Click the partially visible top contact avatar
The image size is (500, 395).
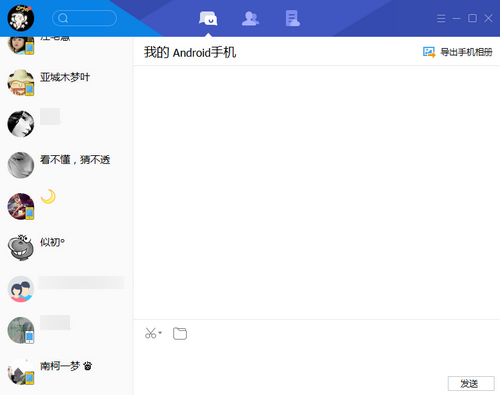21,45
